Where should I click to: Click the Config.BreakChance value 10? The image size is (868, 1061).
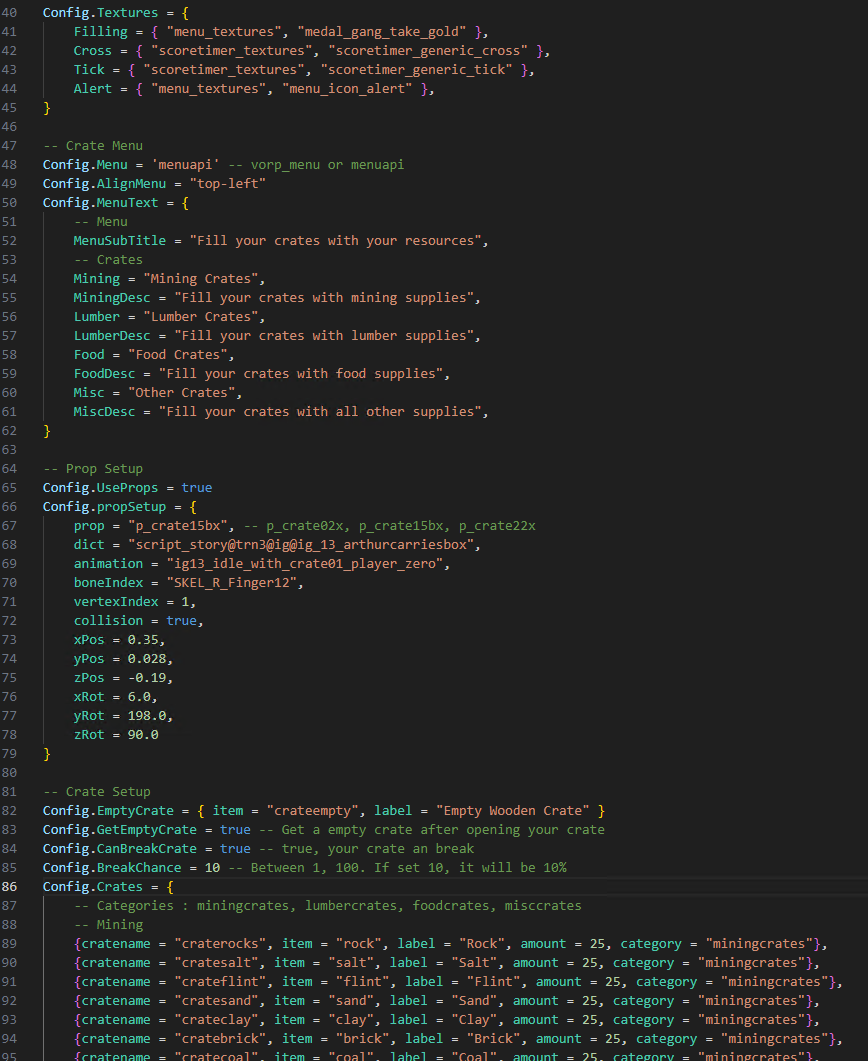click(212, 868)
